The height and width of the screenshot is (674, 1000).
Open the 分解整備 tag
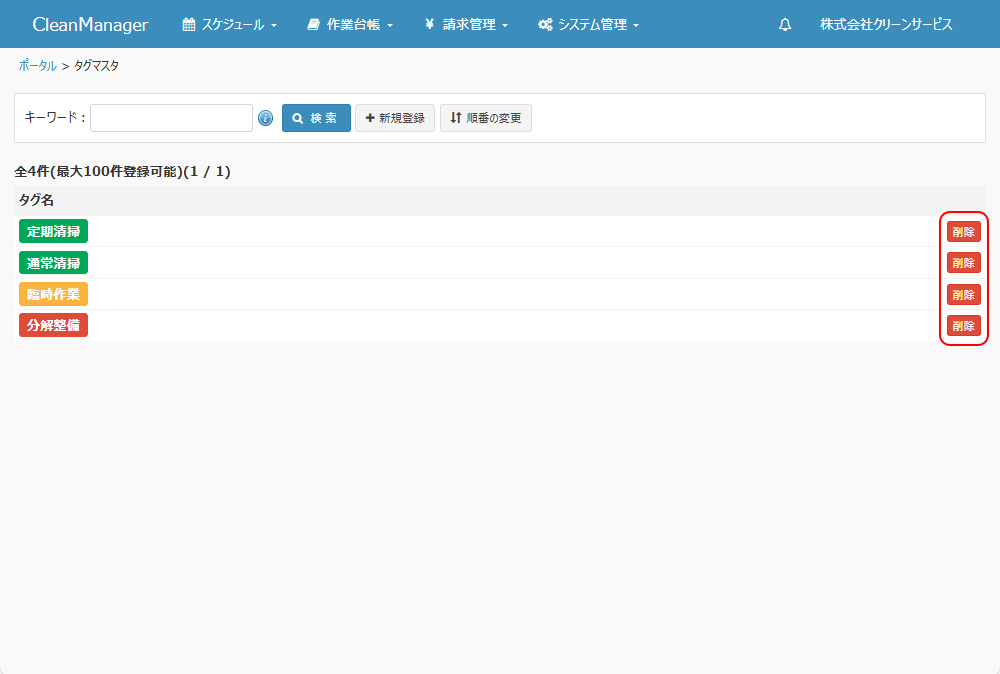point(54,325)
